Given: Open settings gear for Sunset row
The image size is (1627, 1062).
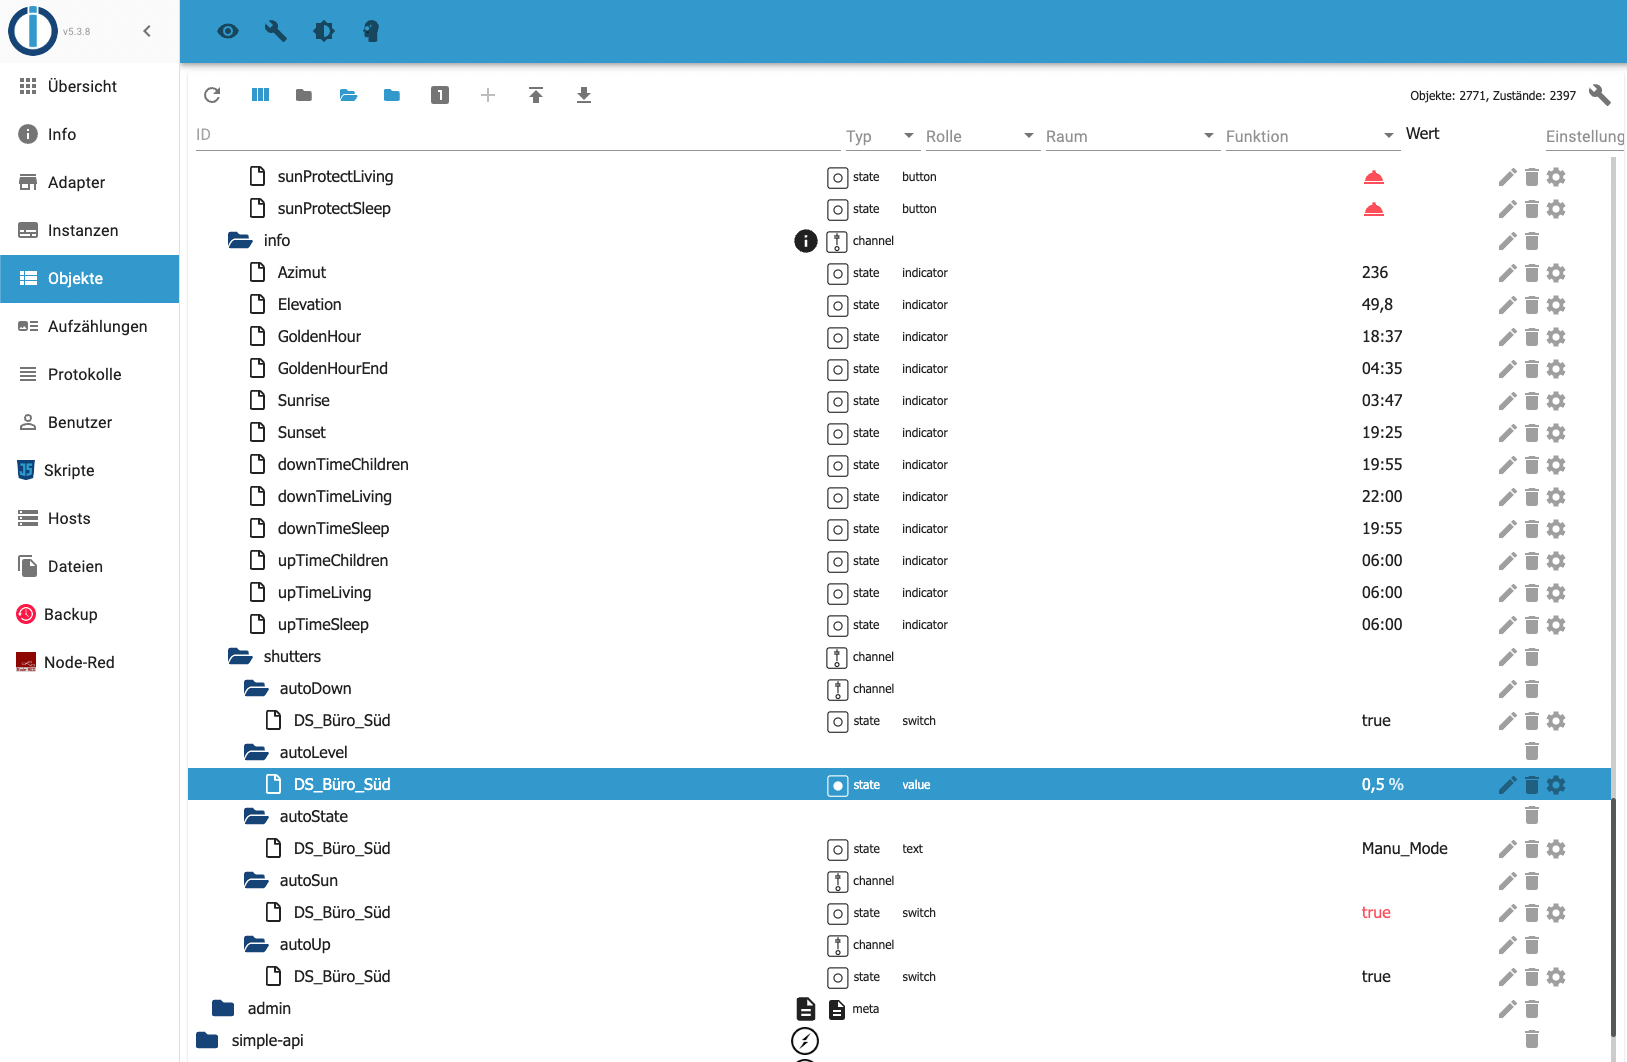Looking at the screenshot, I should point(1556,433).
